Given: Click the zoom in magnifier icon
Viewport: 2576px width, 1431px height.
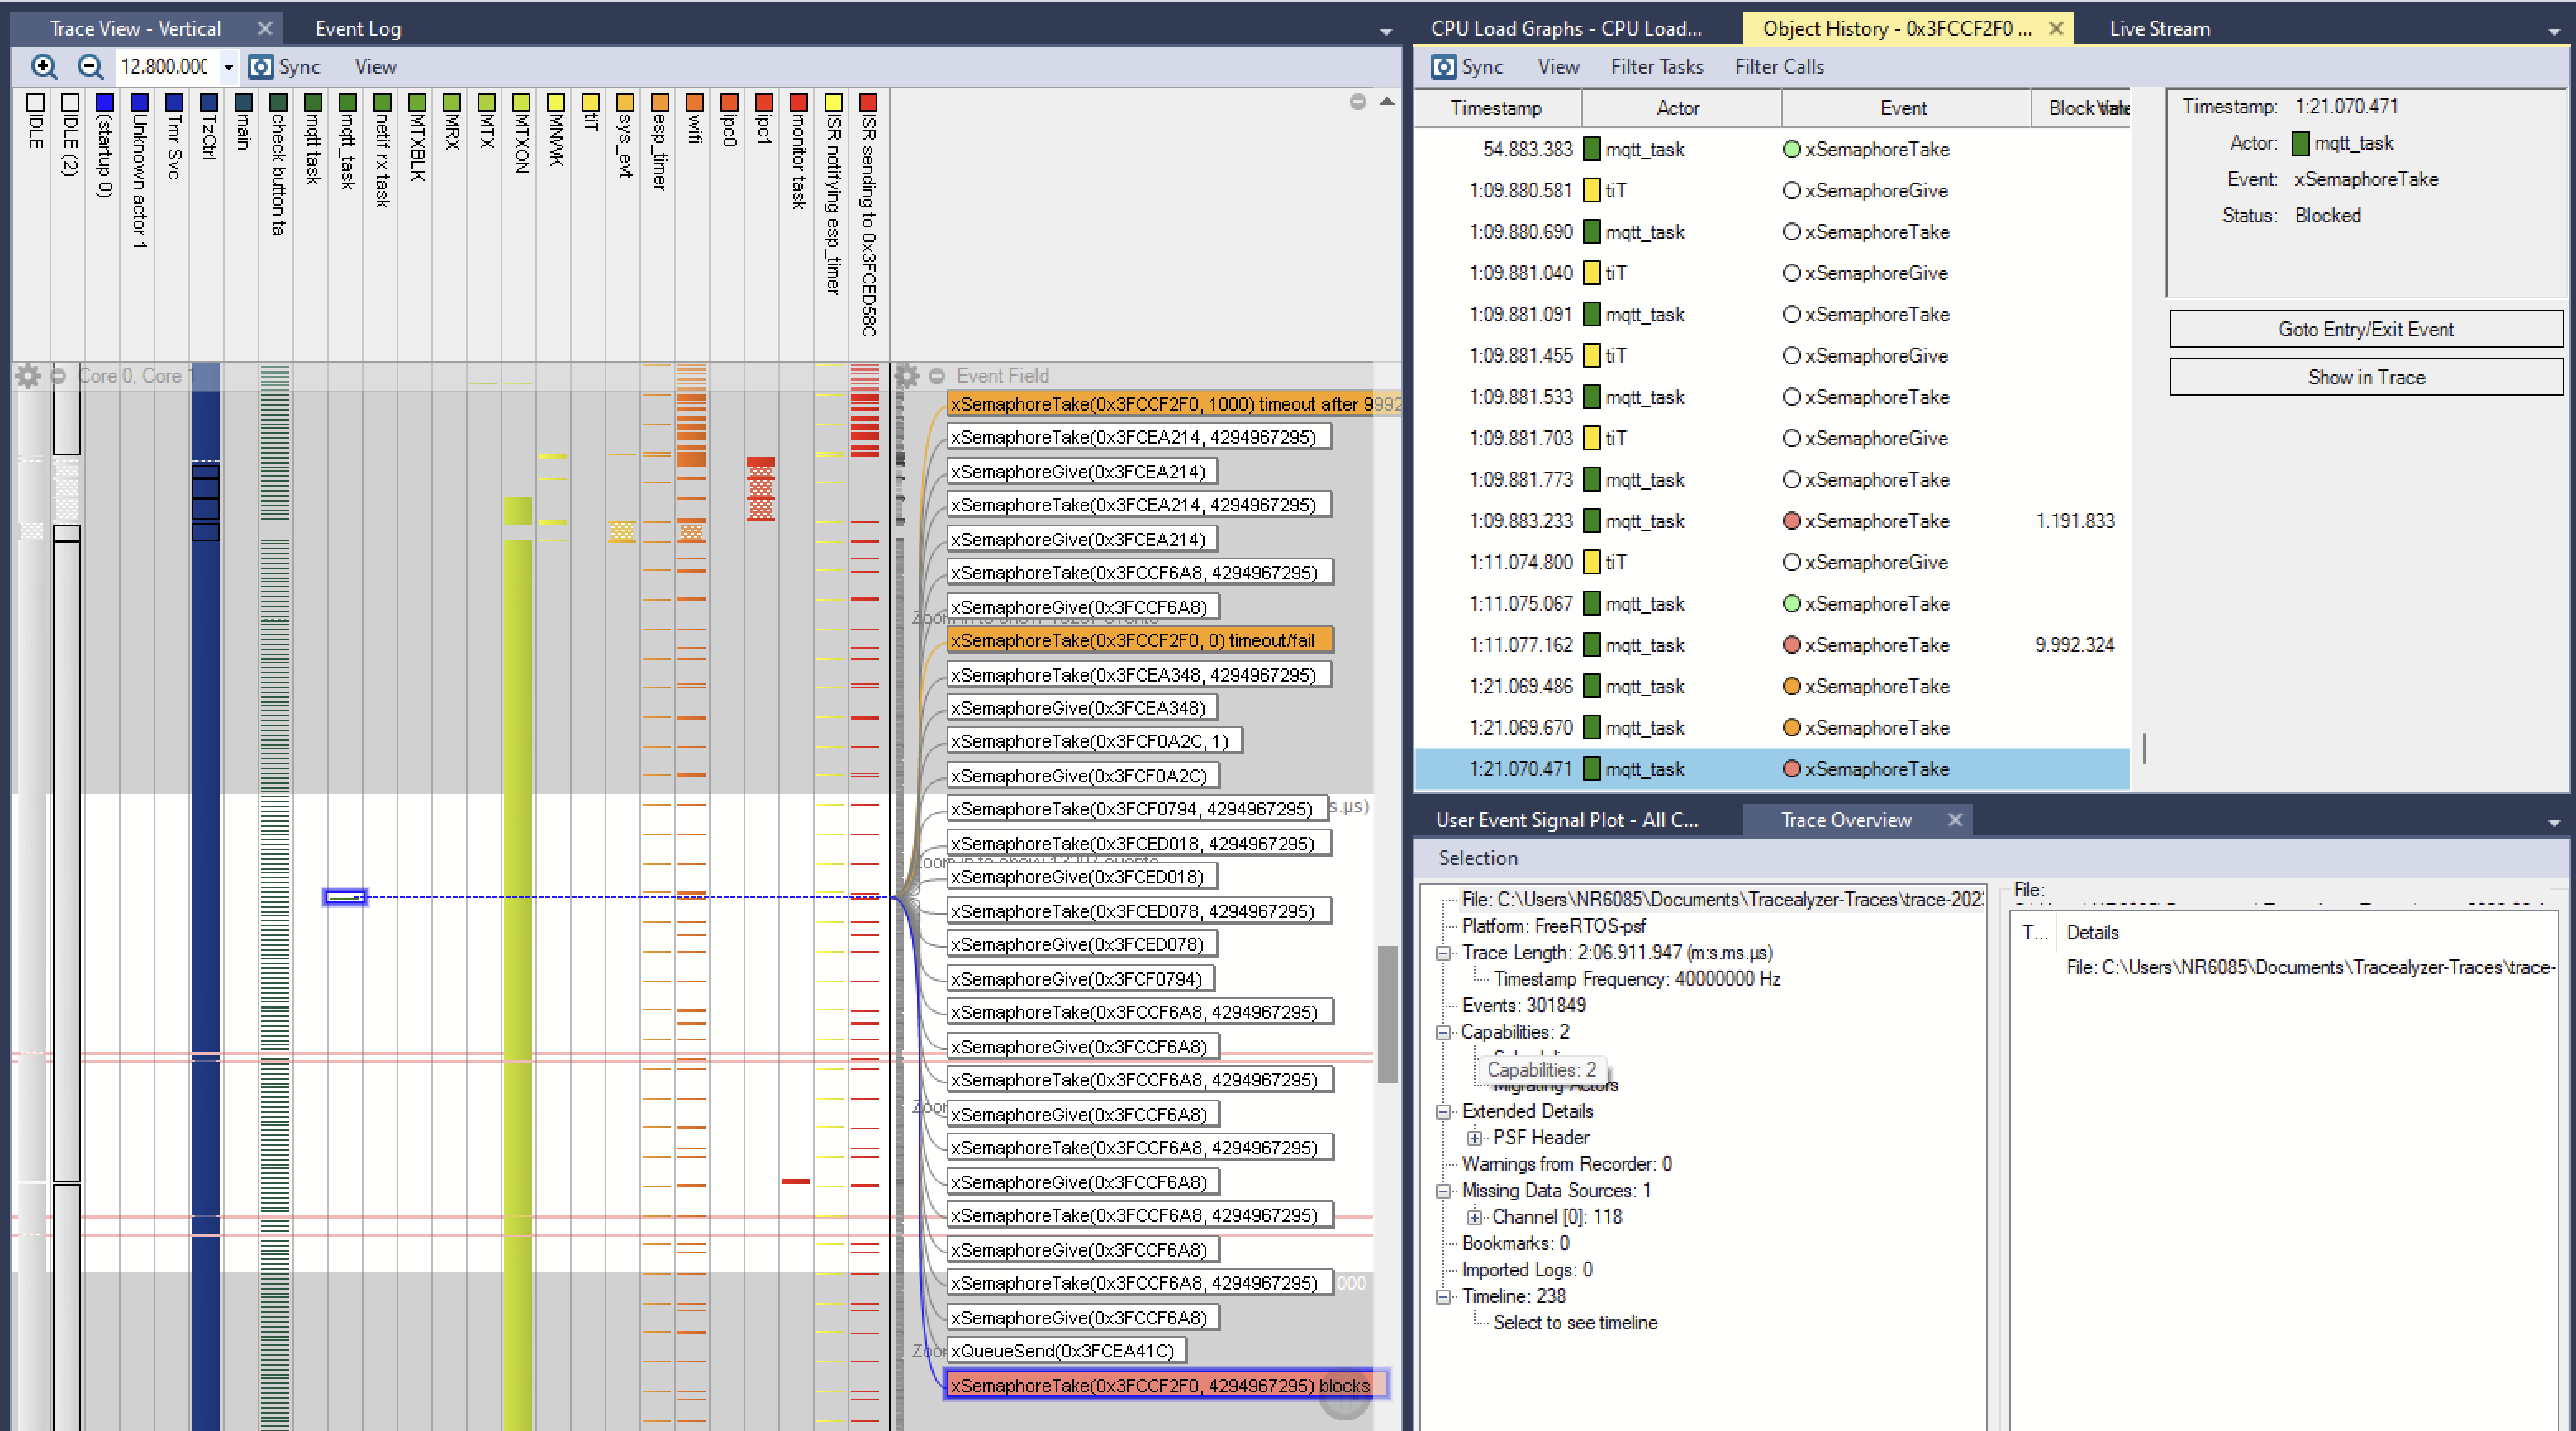Looking at the screenshot, I should (x=43, y=67).
